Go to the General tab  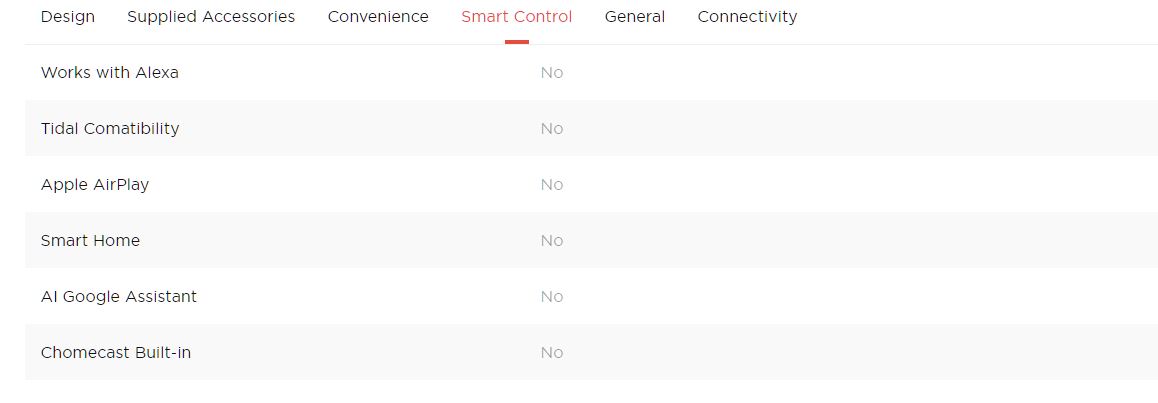pos(635,17)
